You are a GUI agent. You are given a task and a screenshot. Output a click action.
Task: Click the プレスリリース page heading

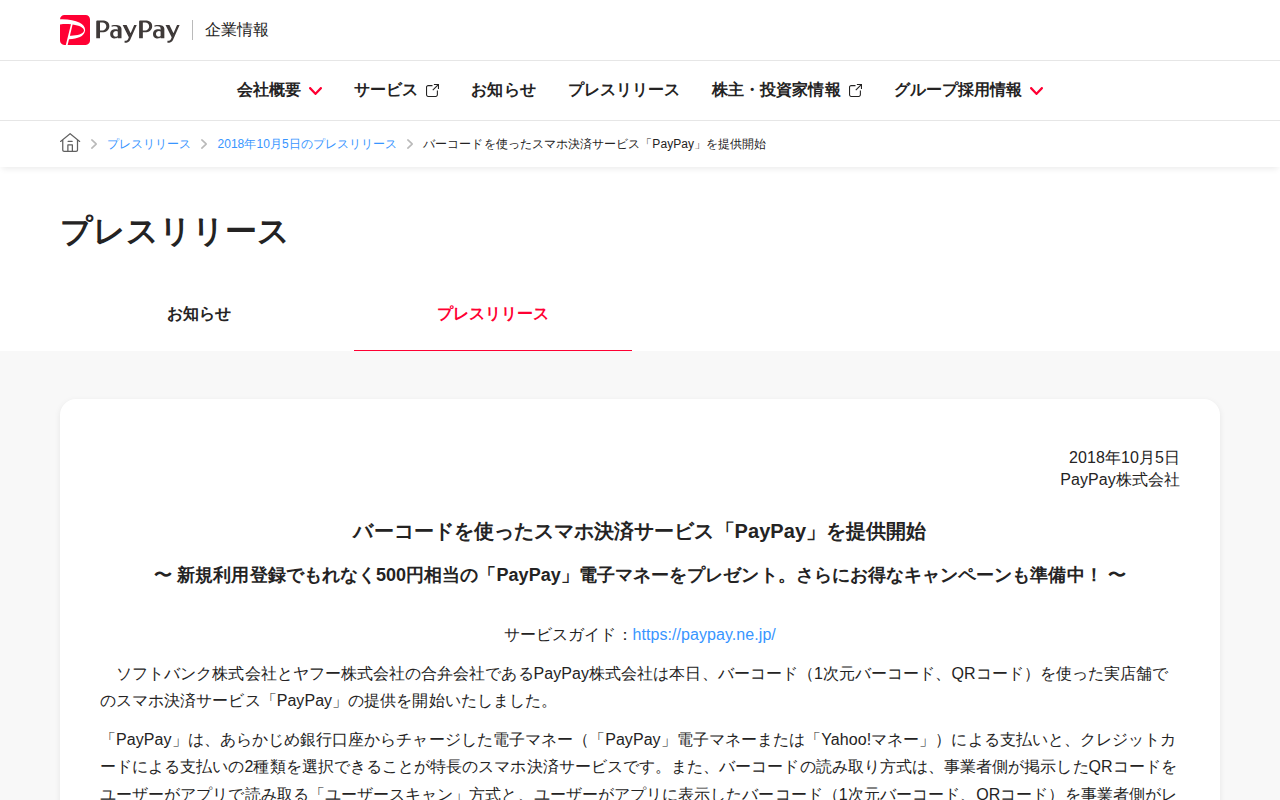(174, 232)
